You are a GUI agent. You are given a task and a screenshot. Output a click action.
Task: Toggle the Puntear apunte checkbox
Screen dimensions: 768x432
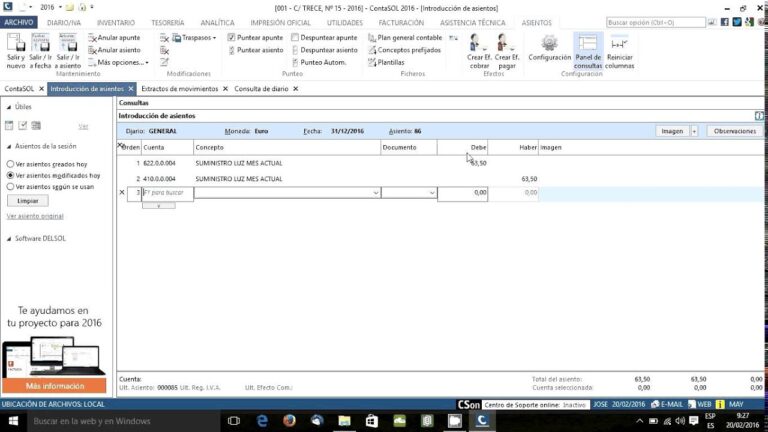click(231, 38)
